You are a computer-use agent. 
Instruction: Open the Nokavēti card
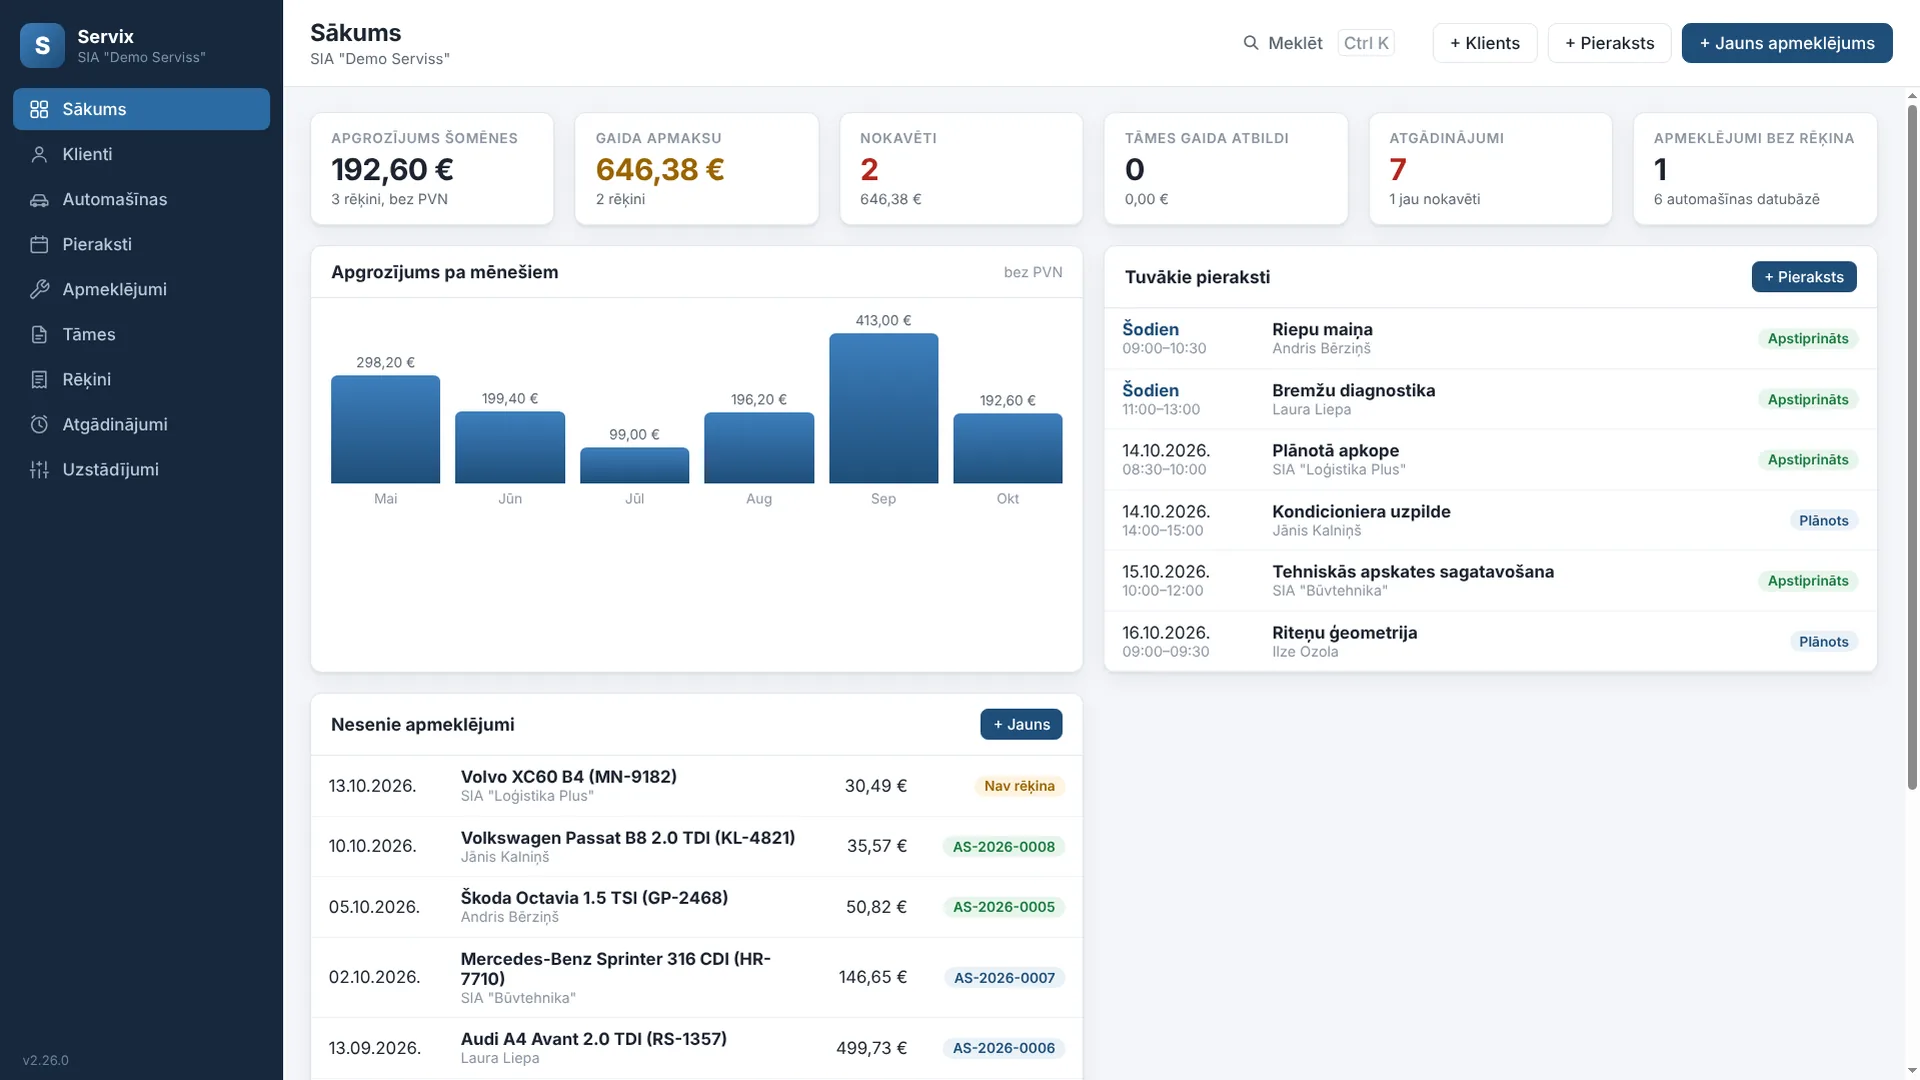[x=960, y=168]
